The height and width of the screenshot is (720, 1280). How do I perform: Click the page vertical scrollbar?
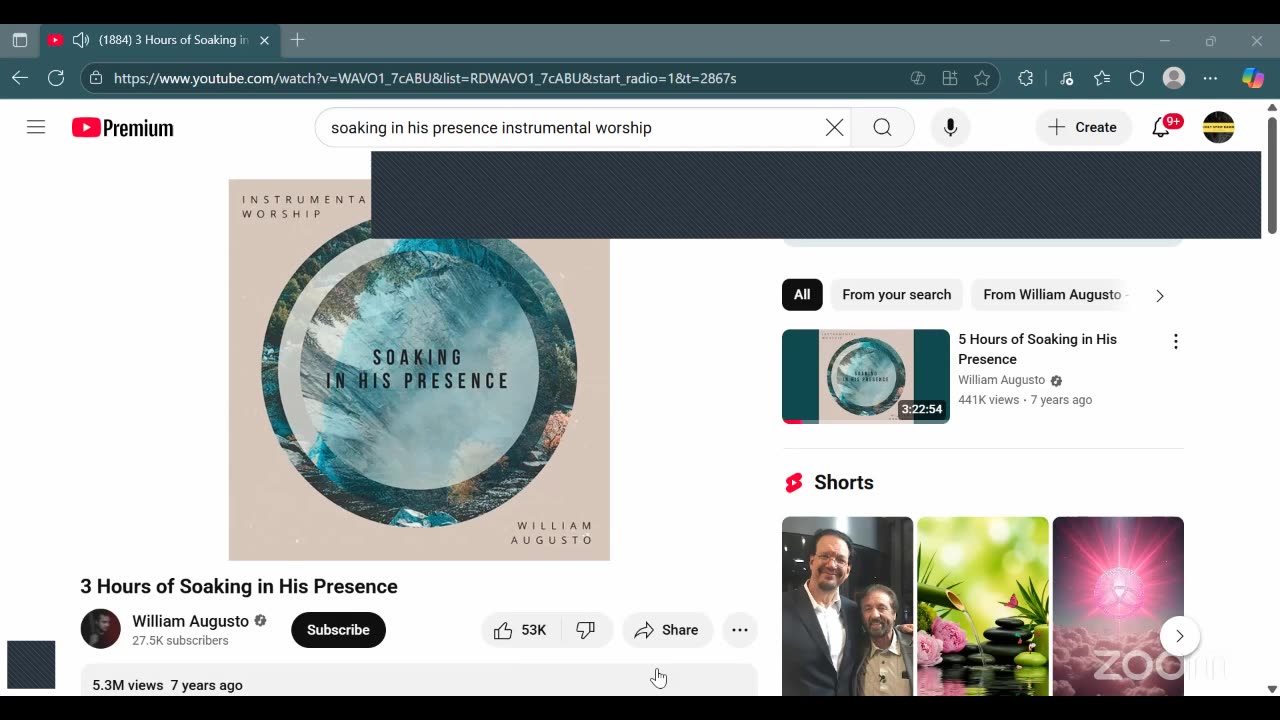tap(1272, 177)
